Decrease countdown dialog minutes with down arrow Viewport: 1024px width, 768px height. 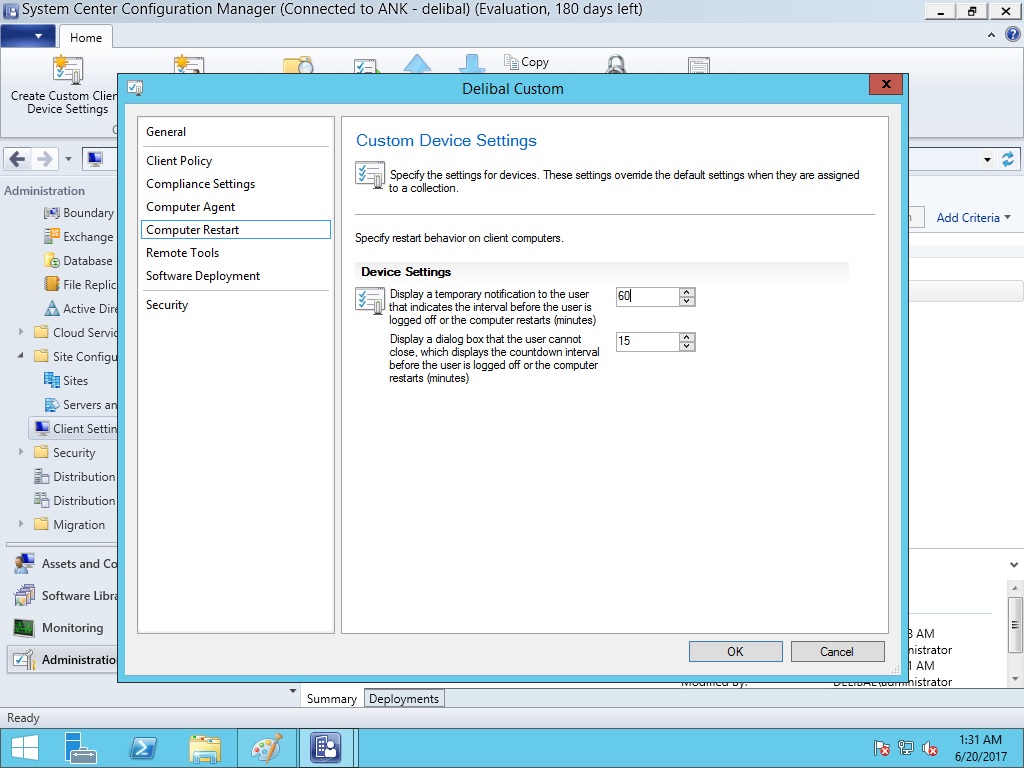[x=687, y=346]
